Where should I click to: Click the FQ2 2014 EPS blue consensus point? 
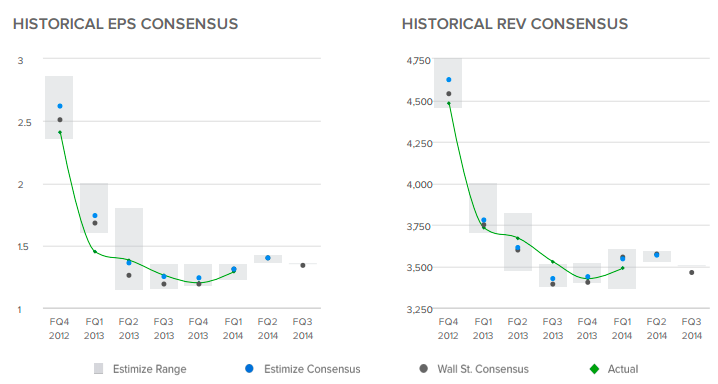click(268, 258)
